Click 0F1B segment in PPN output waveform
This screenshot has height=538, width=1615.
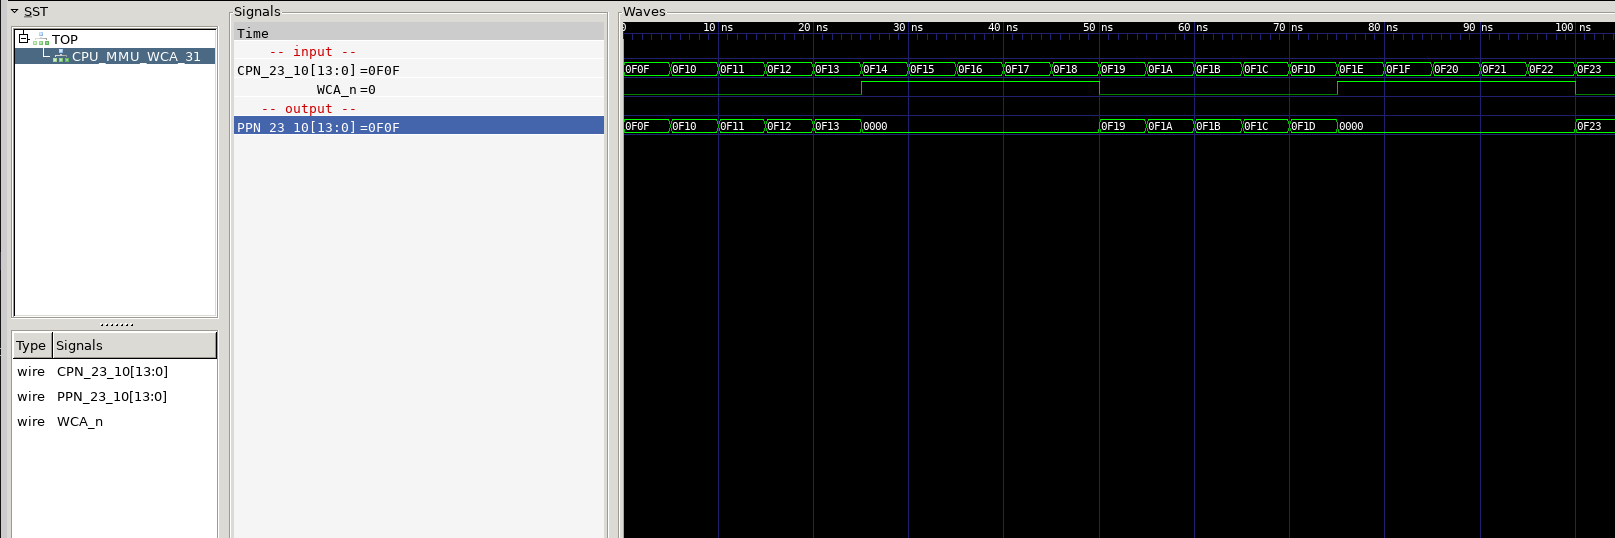pos(1217,126)
